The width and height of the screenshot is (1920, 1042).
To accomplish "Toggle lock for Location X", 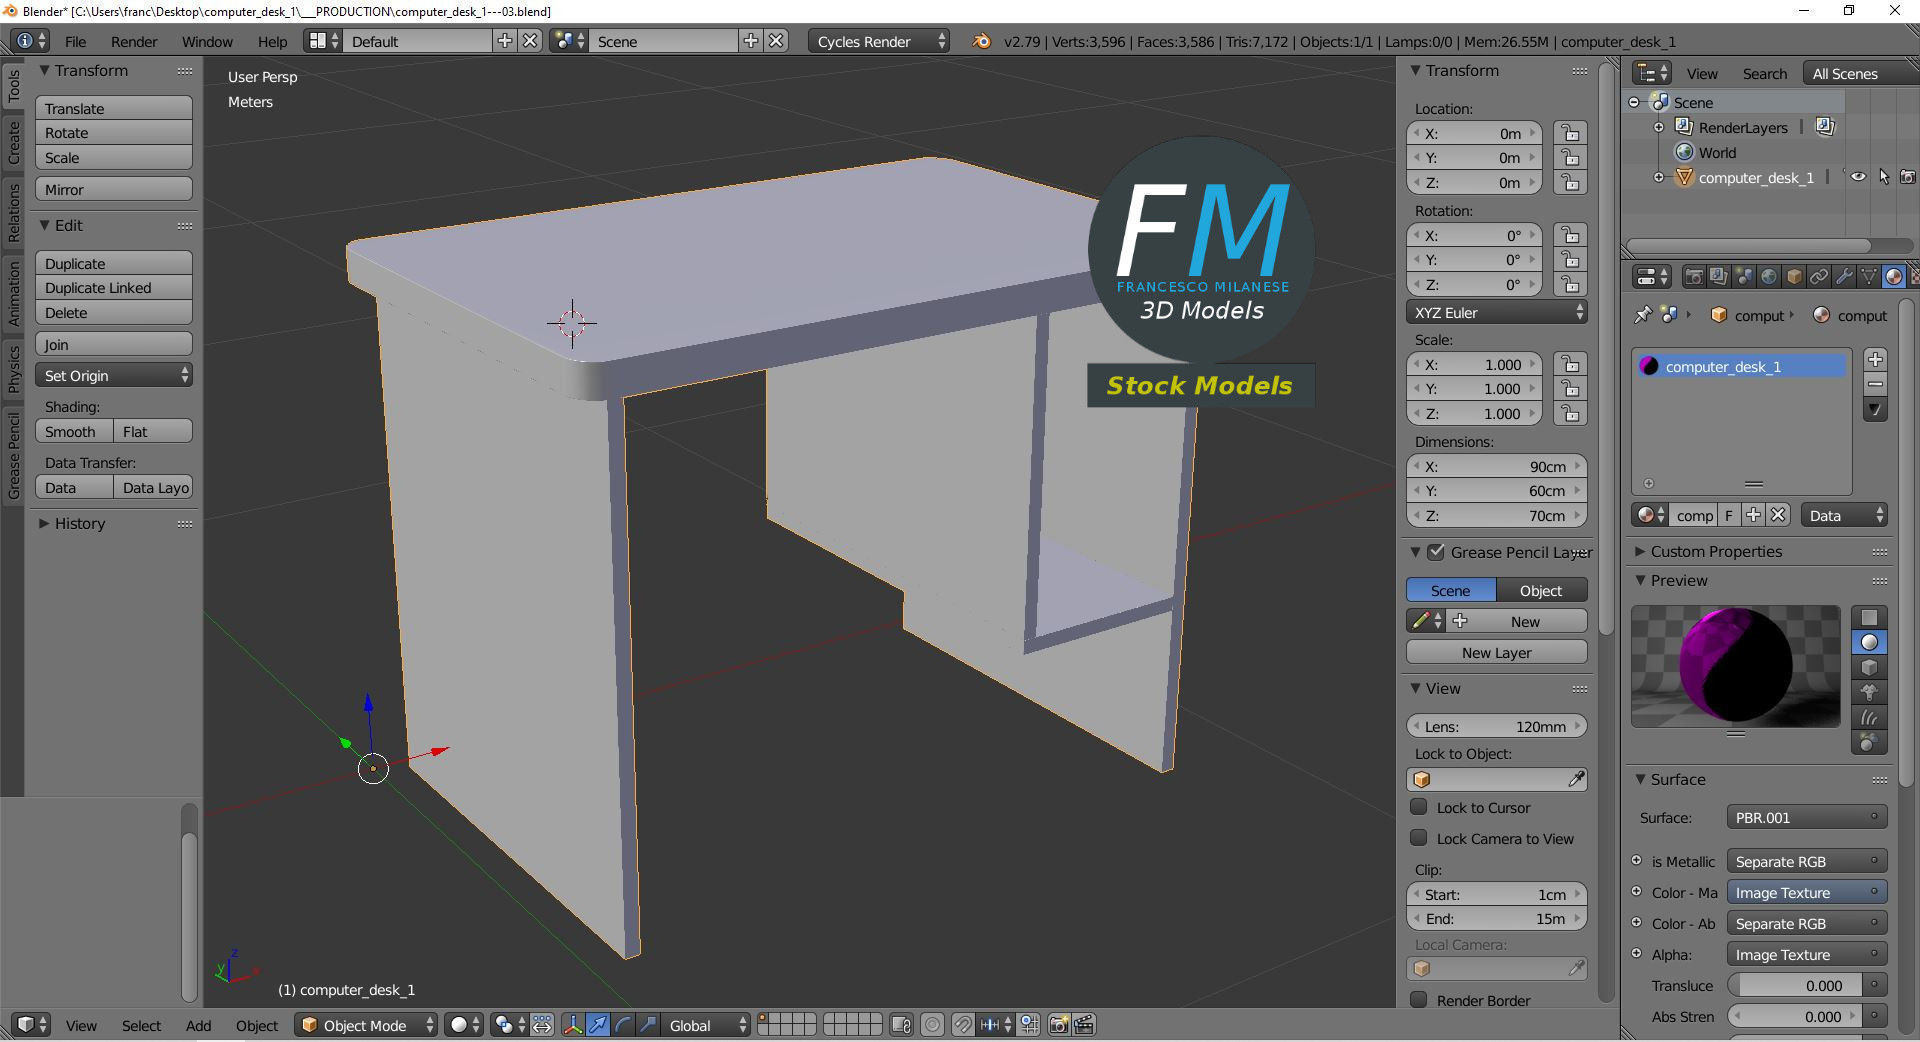I will [1571, 133].
